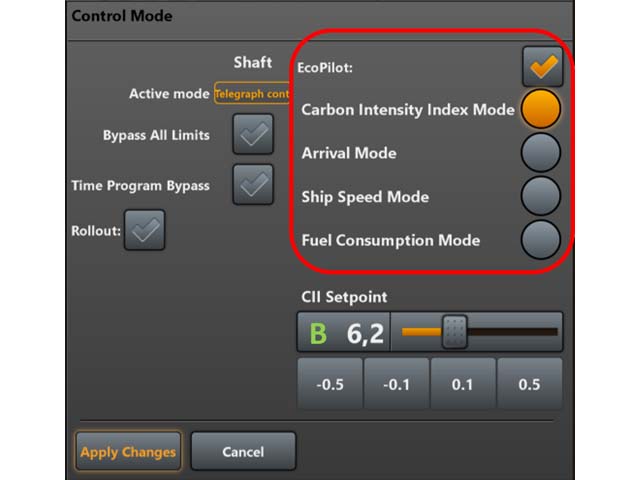Click the unfilled part of CII slider track
This screenshot has width=640, height=480.
512,332
